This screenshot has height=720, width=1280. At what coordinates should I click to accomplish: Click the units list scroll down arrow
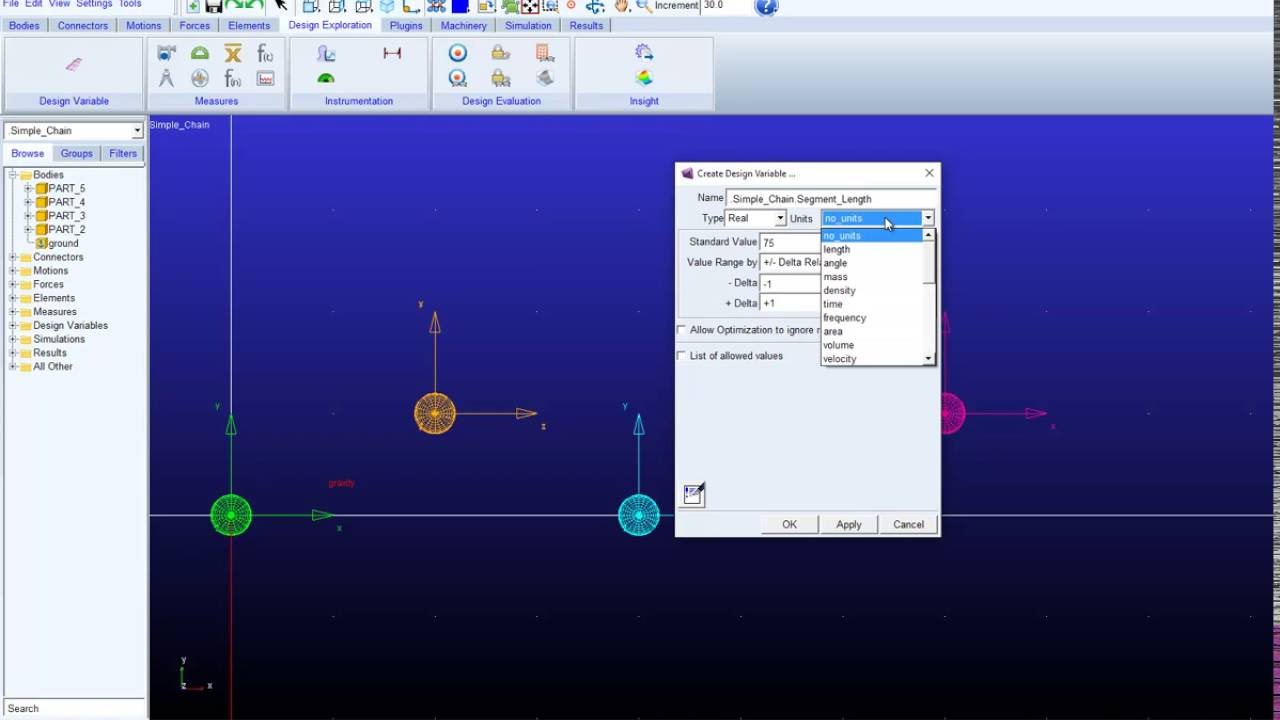(928, 359)
